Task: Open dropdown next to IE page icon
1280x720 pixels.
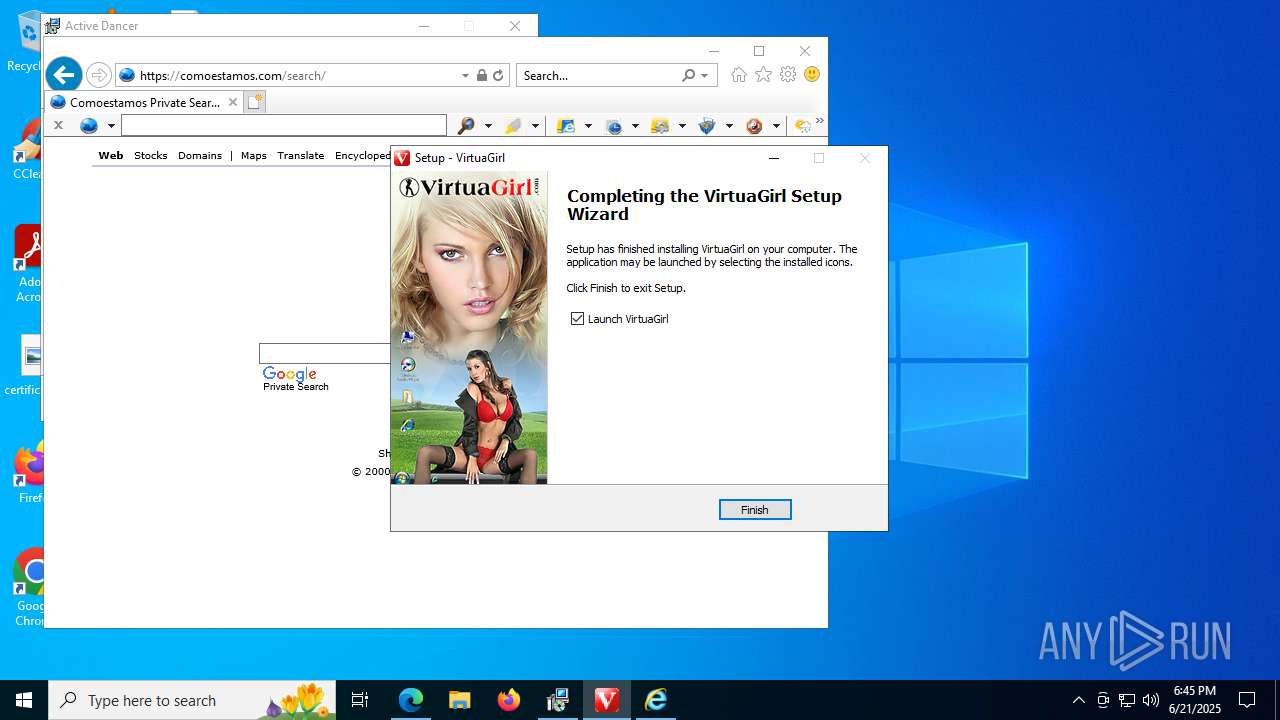Action: (588, 126)
